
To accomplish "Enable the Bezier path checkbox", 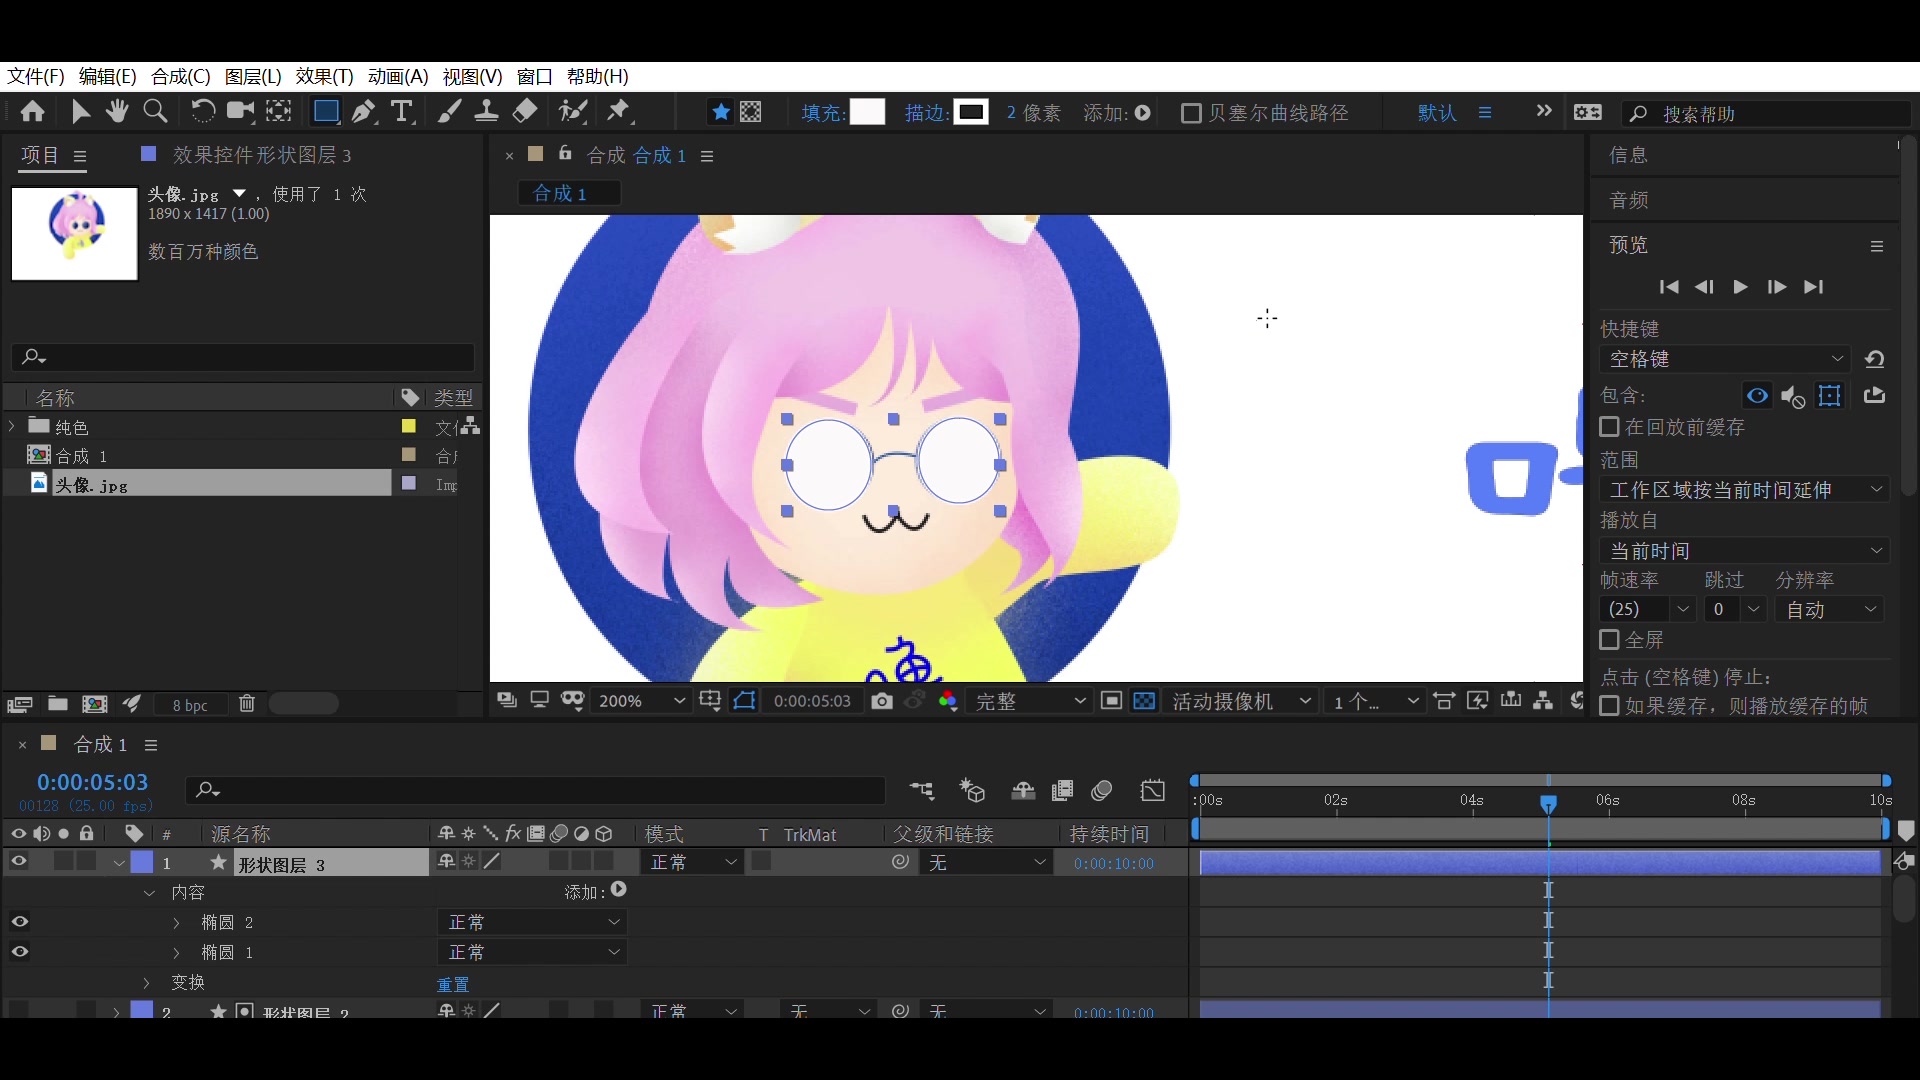I will coord(1191,113).
